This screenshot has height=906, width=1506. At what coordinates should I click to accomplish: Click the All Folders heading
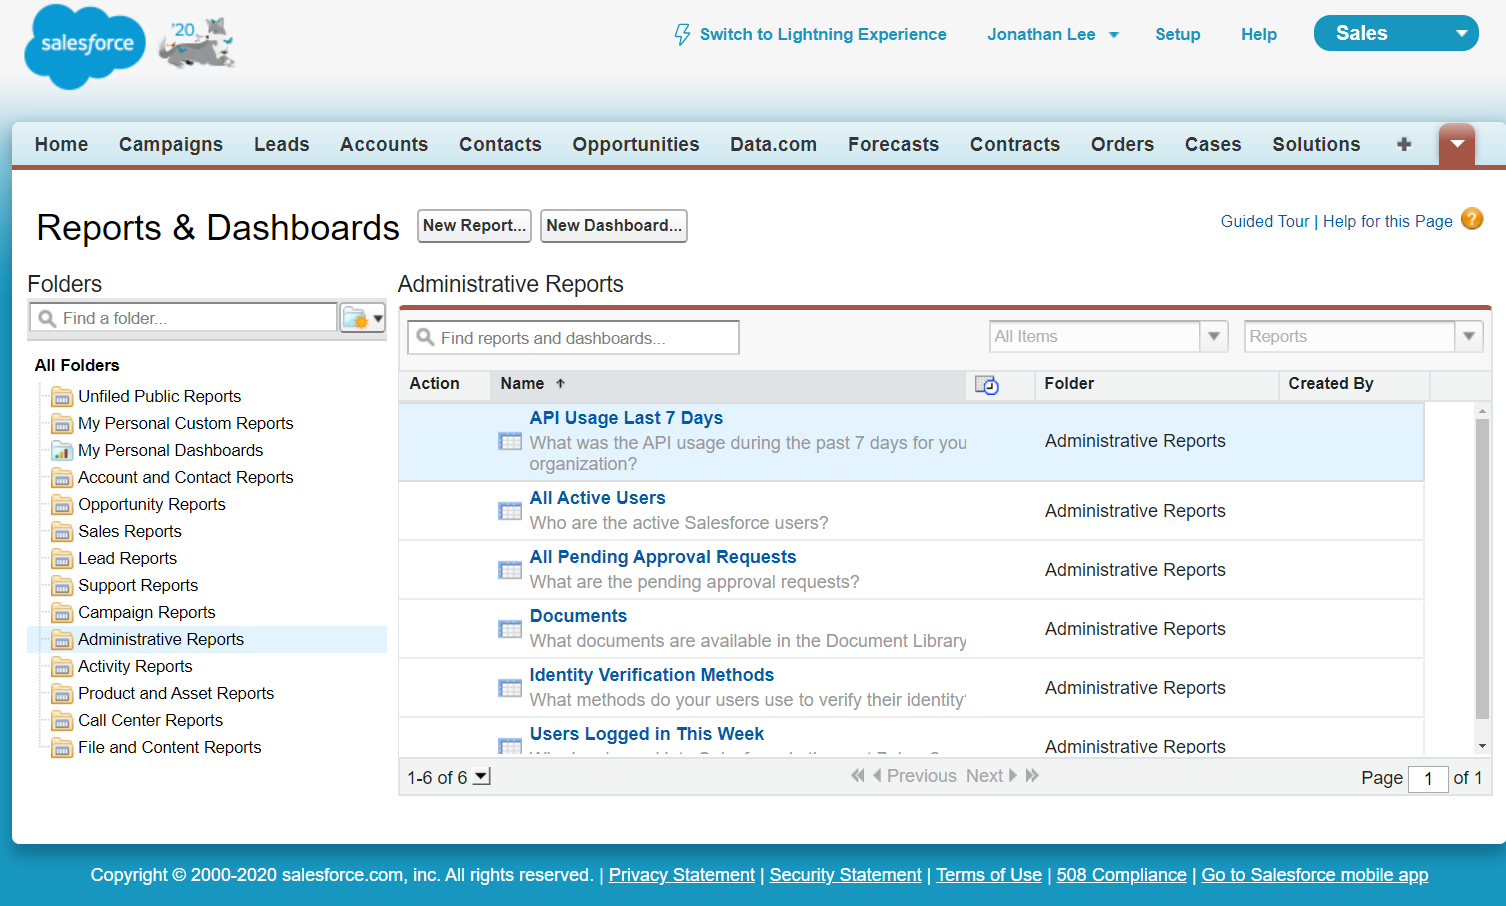coord(77,365)
